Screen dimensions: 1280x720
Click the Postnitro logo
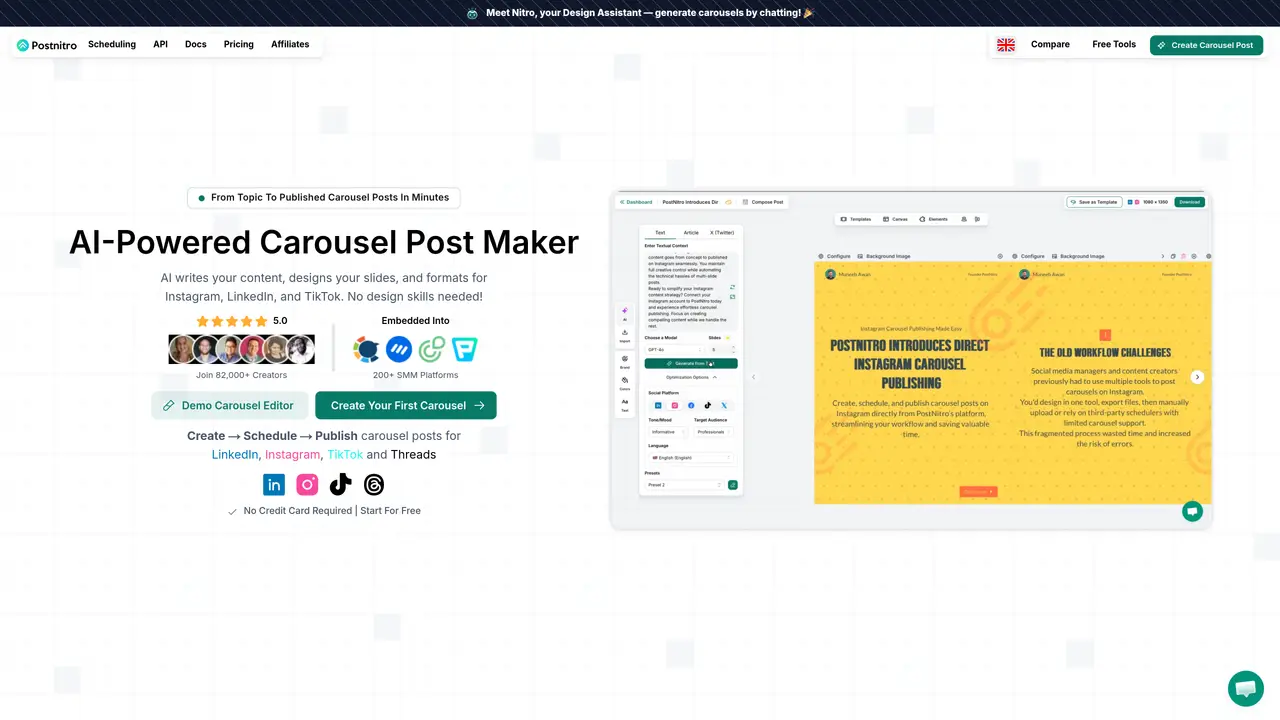pyautogui.click(x=47, y=45)
